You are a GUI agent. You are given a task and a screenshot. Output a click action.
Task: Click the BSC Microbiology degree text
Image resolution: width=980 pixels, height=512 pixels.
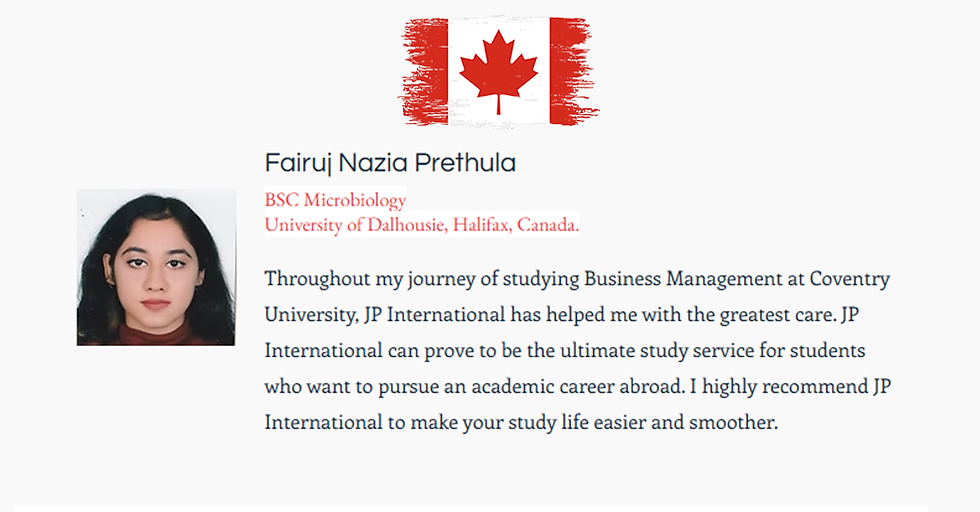335,199
